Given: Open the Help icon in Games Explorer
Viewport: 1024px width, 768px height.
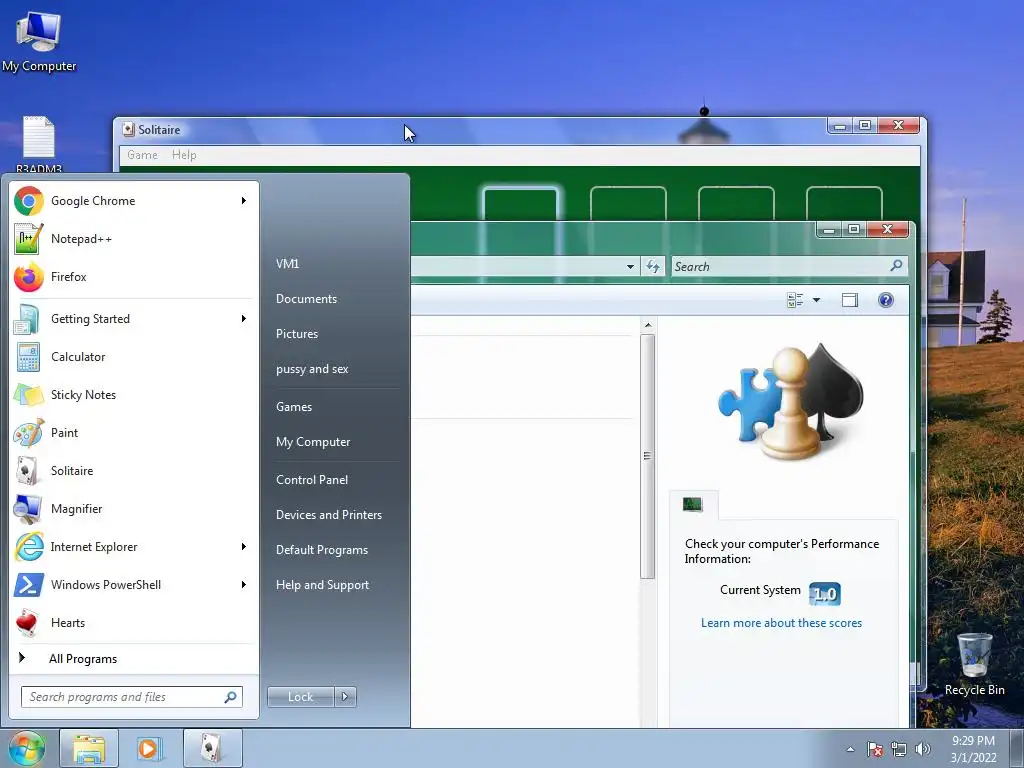Looking at the screenshot, I should [886, 300].
